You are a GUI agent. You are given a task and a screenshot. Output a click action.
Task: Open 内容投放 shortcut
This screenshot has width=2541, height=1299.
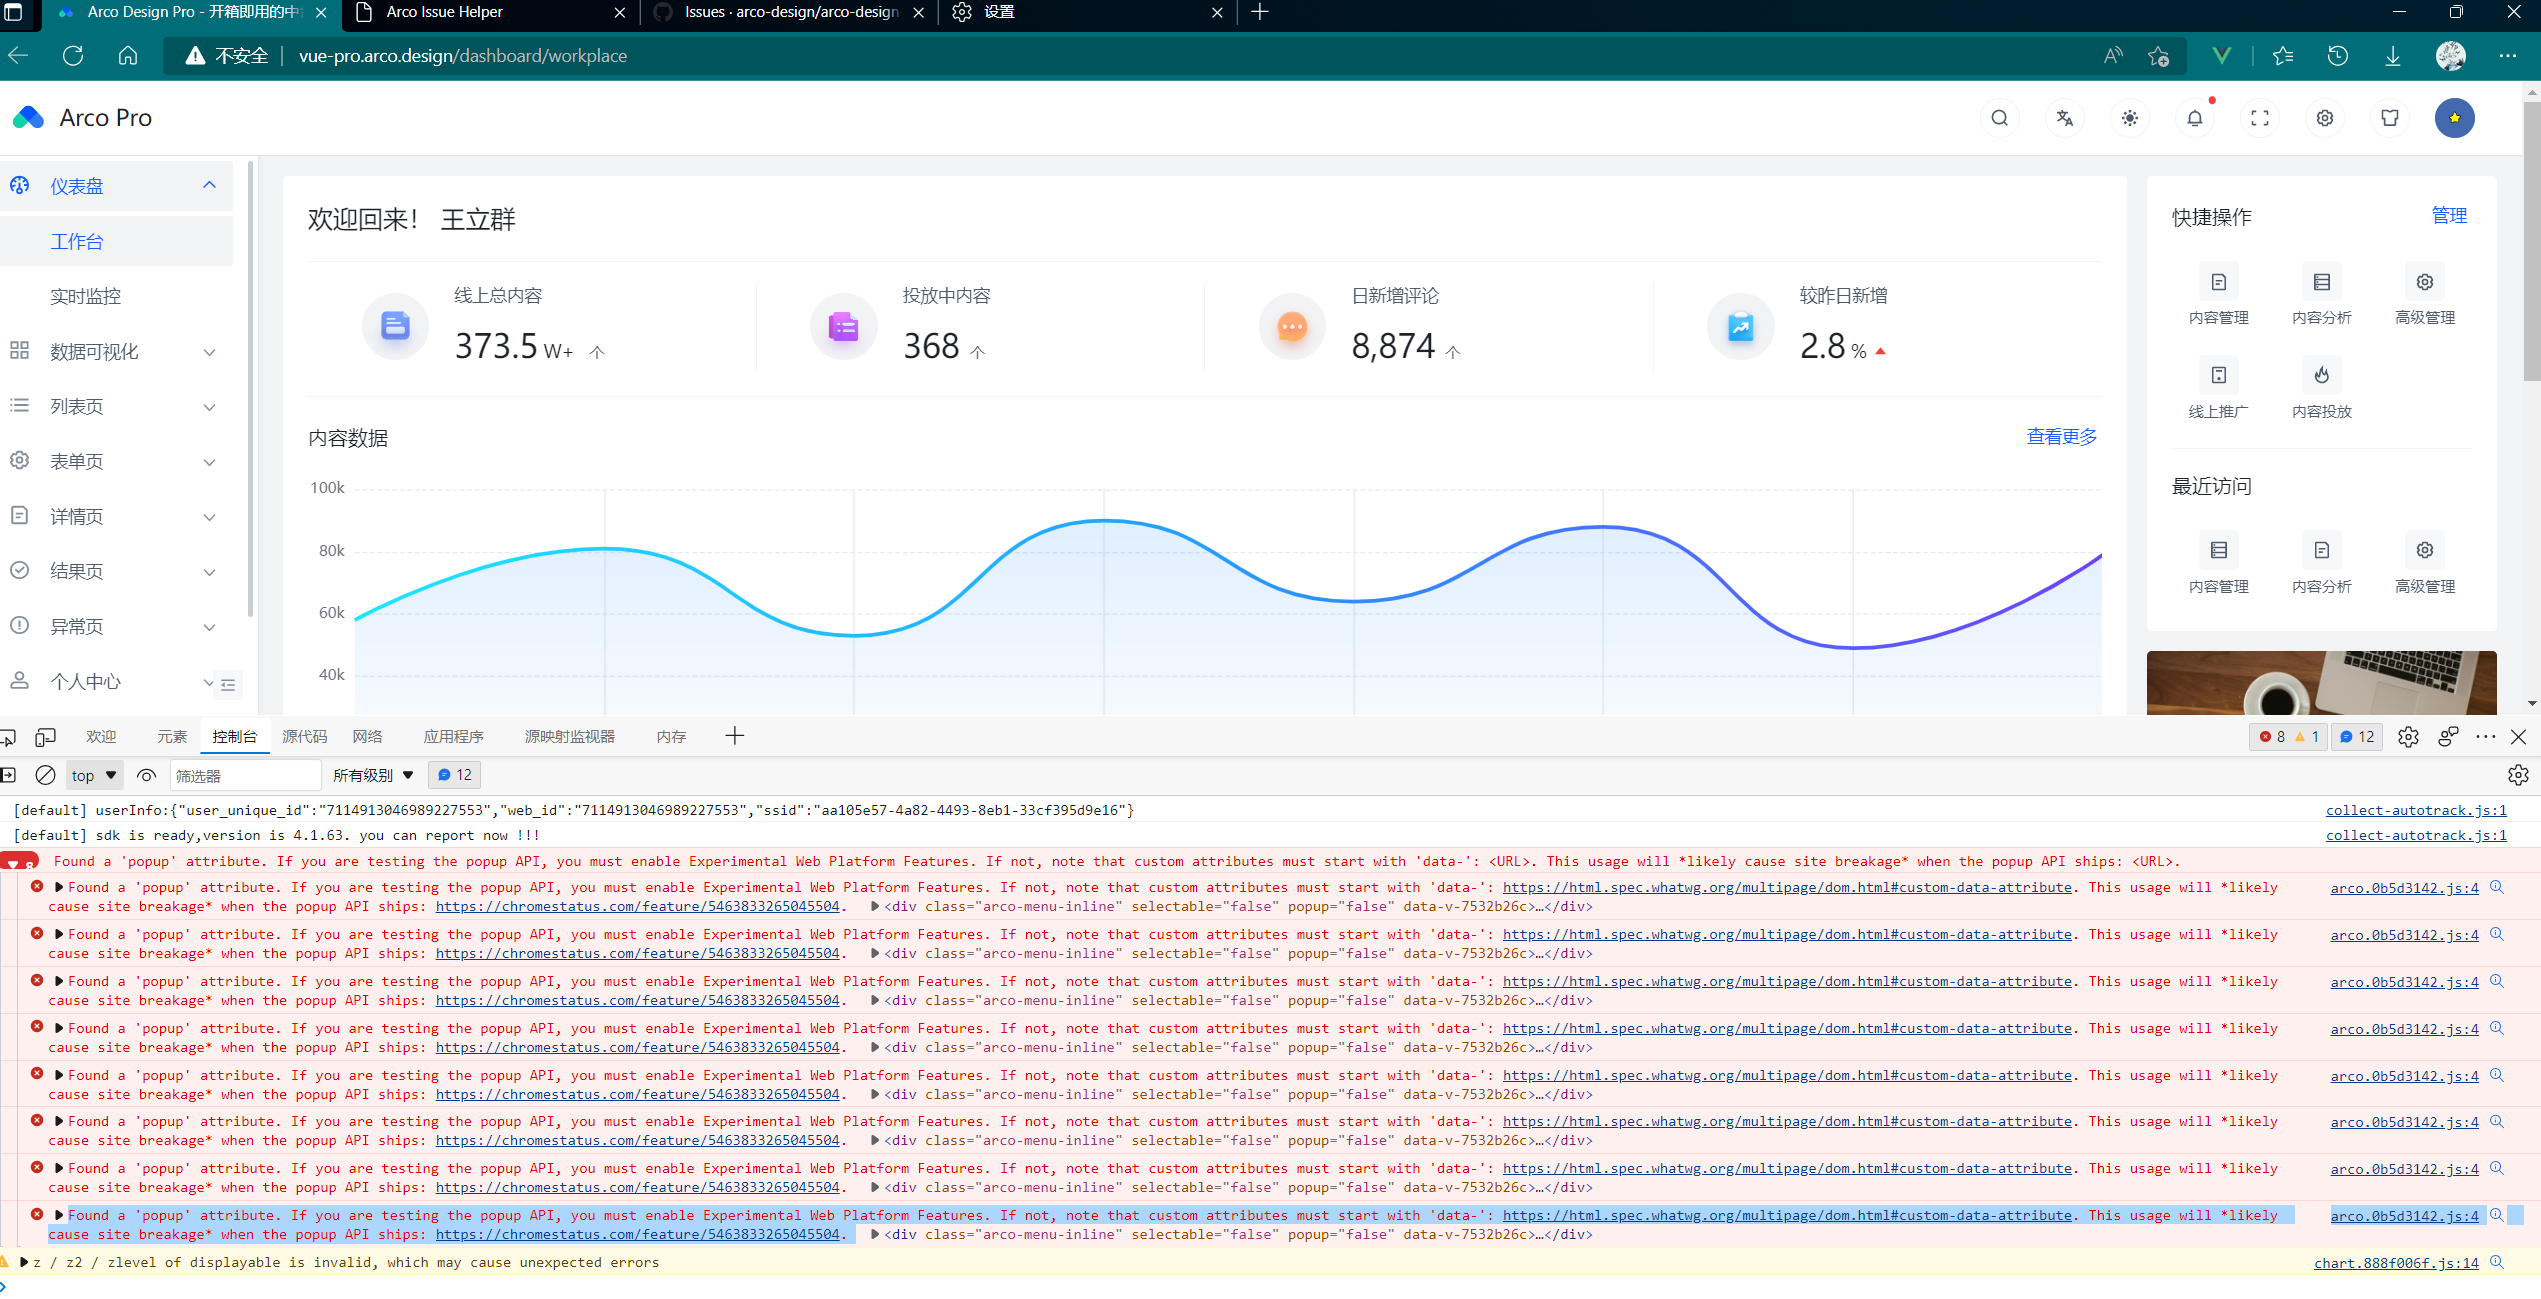2322,390
